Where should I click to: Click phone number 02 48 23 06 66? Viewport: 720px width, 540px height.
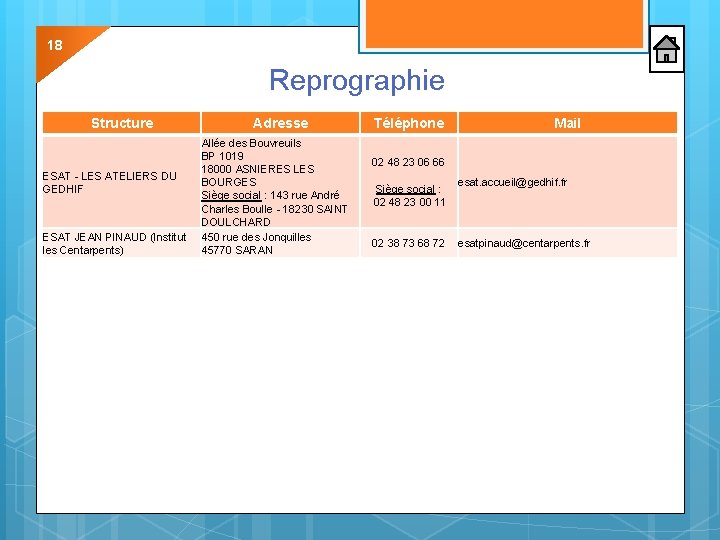(408, 162)
